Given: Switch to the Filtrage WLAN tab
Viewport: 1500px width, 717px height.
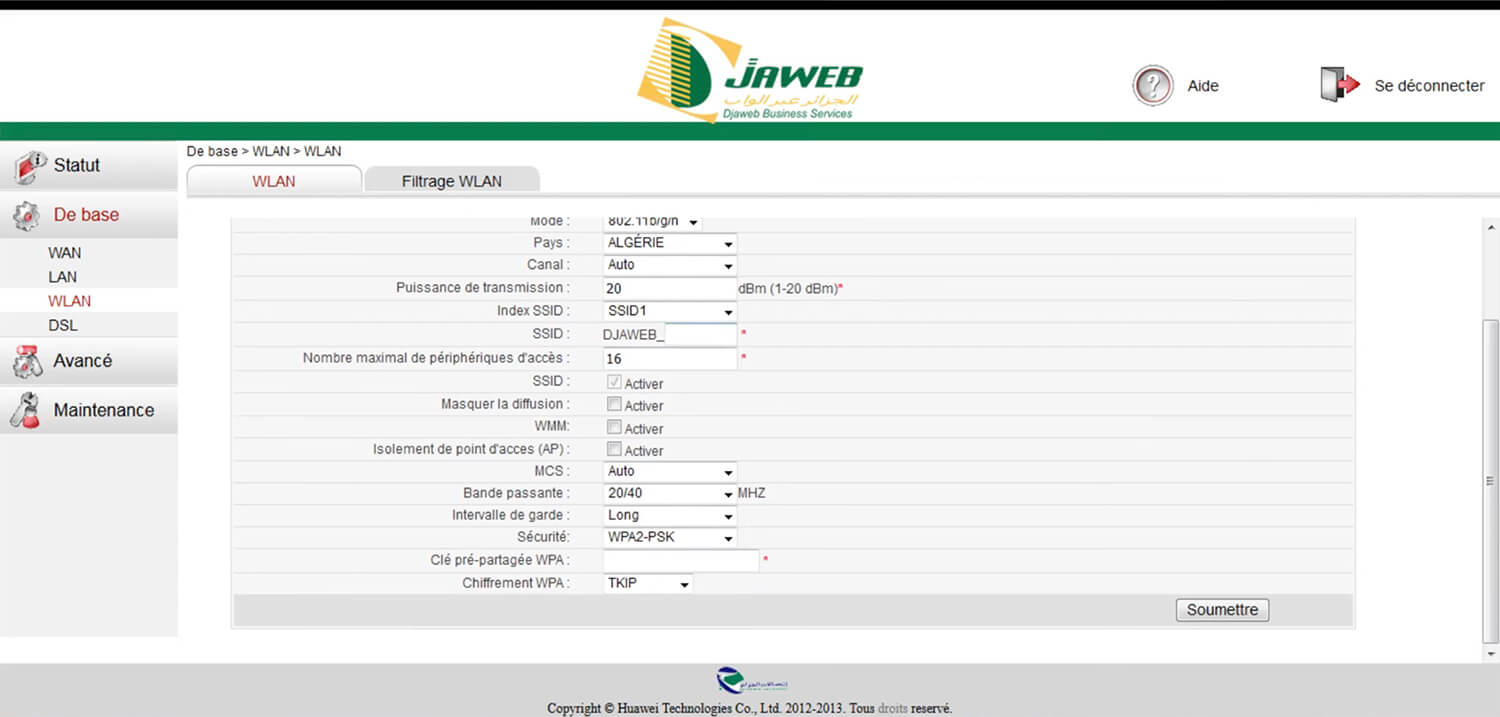Looking at the screenshot, I should pos(452,181).
